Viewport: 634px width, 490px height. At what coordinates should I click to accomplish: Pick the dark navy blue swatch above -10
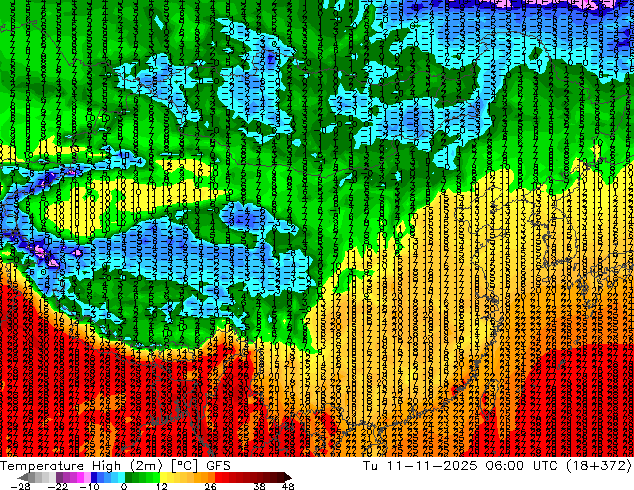pos(94,477)
